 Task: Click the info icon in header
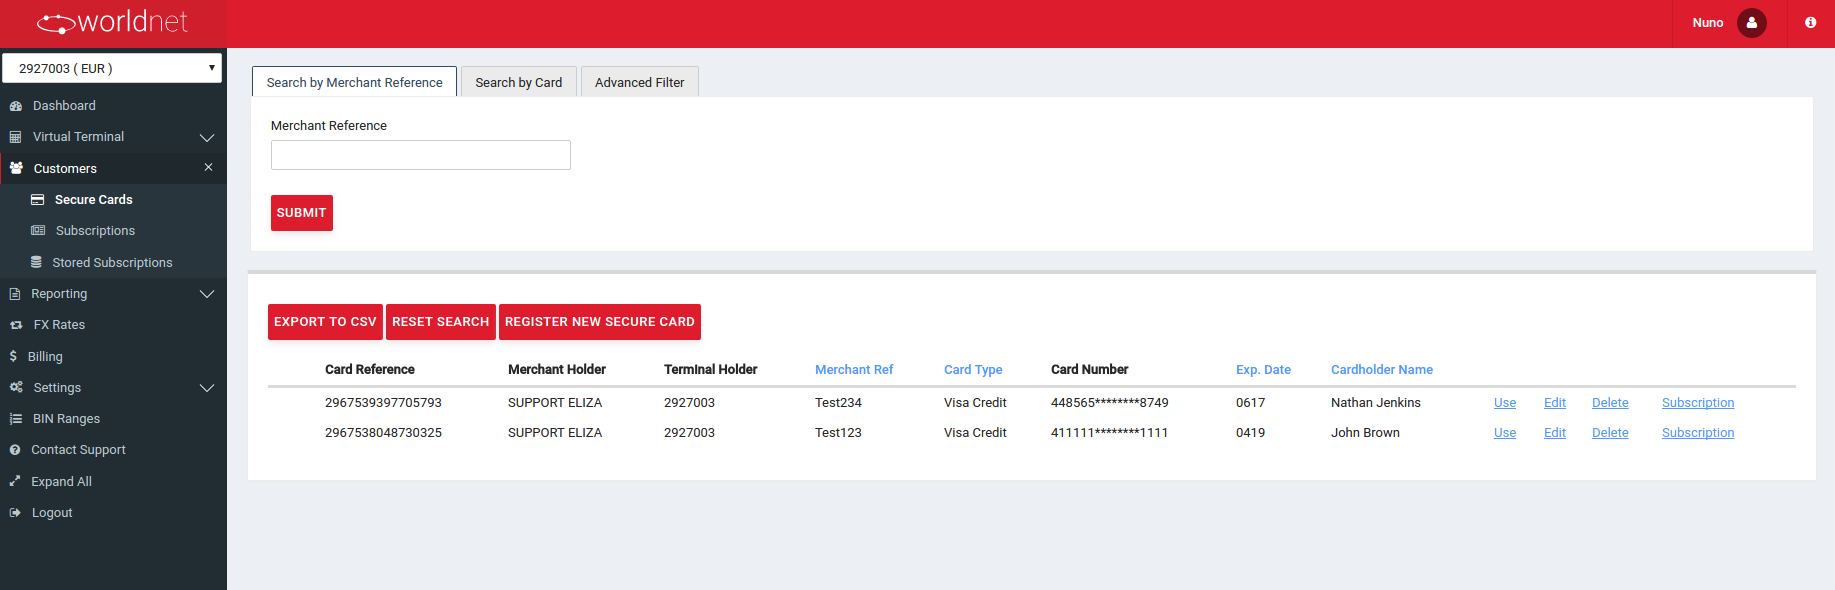(1810, 23)
